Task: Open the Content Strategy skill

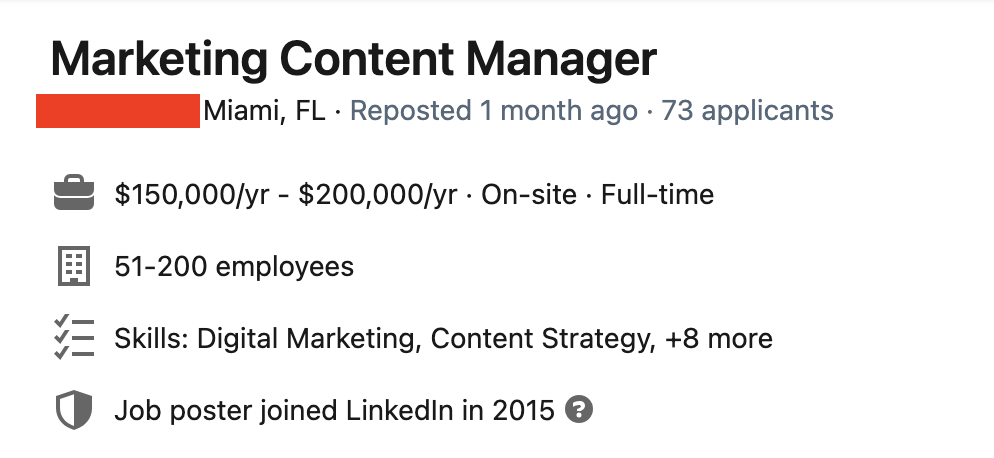Action: pos(541,339)
